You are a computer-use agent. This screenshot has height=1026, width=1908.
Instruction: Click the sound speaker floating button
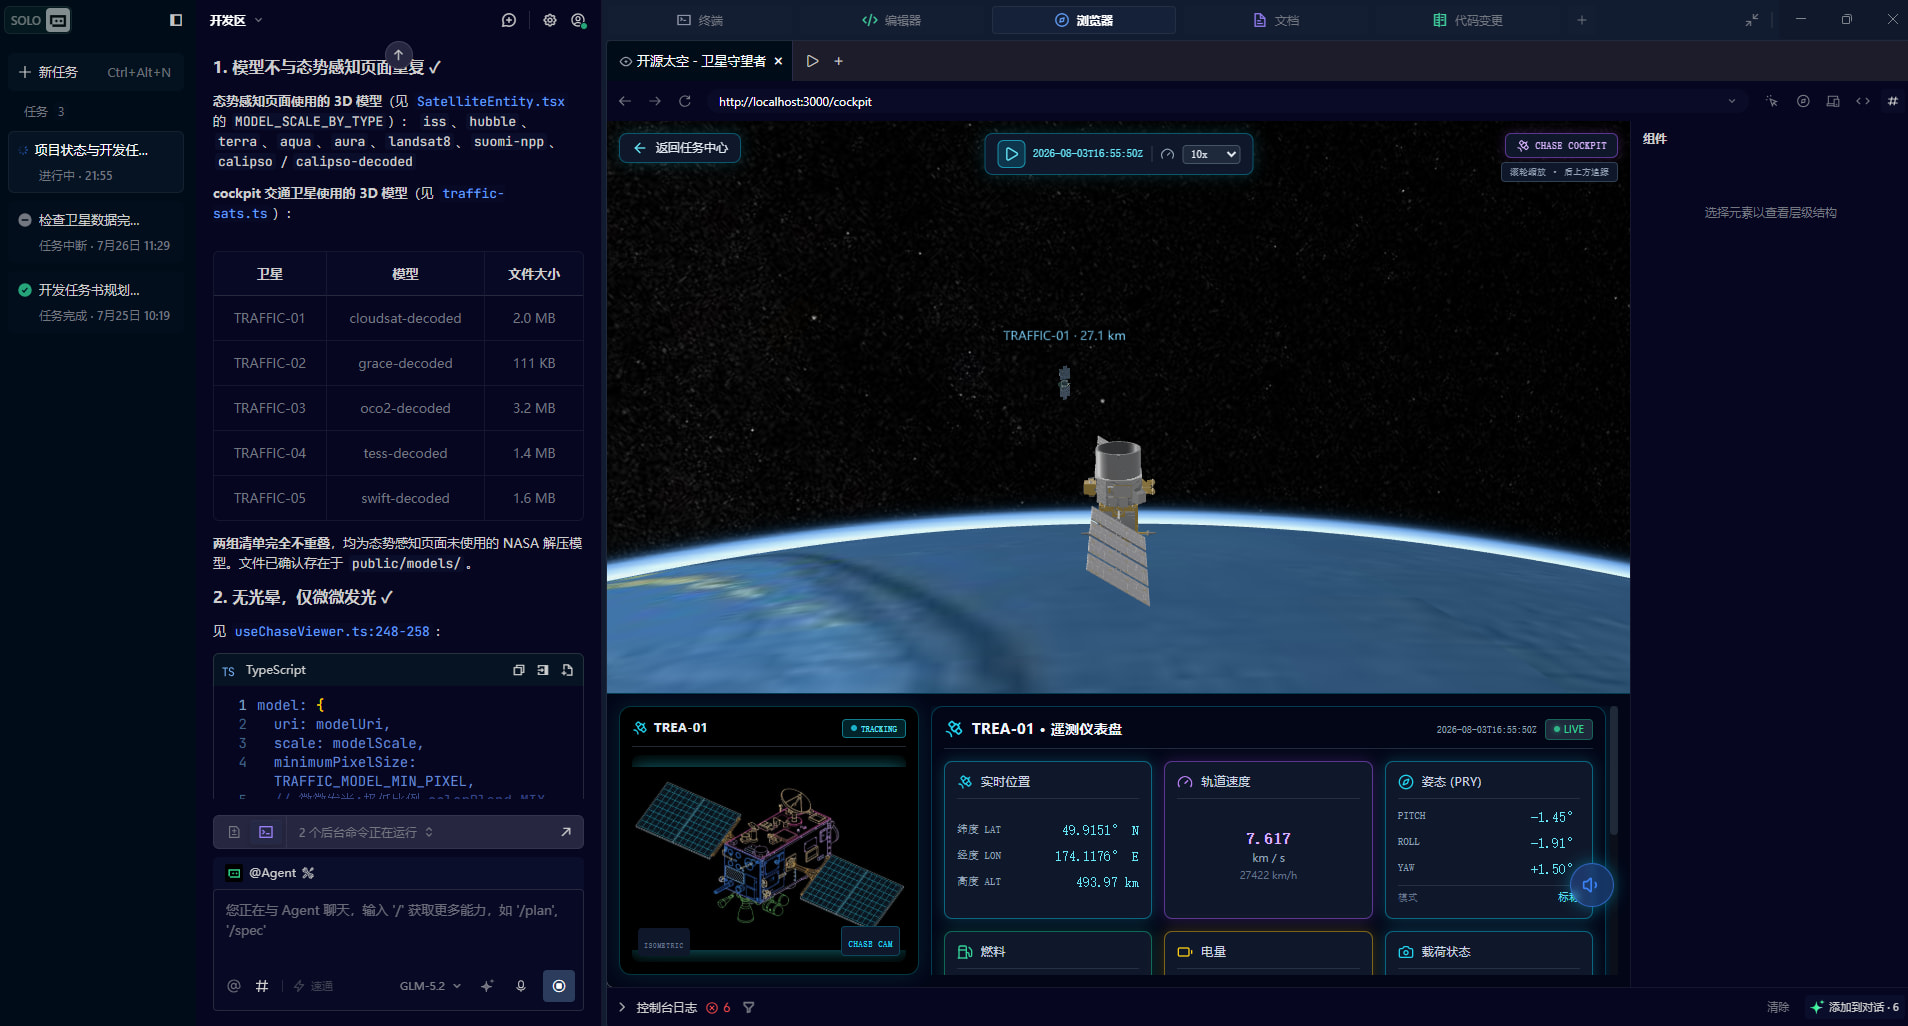[1591, 885]
